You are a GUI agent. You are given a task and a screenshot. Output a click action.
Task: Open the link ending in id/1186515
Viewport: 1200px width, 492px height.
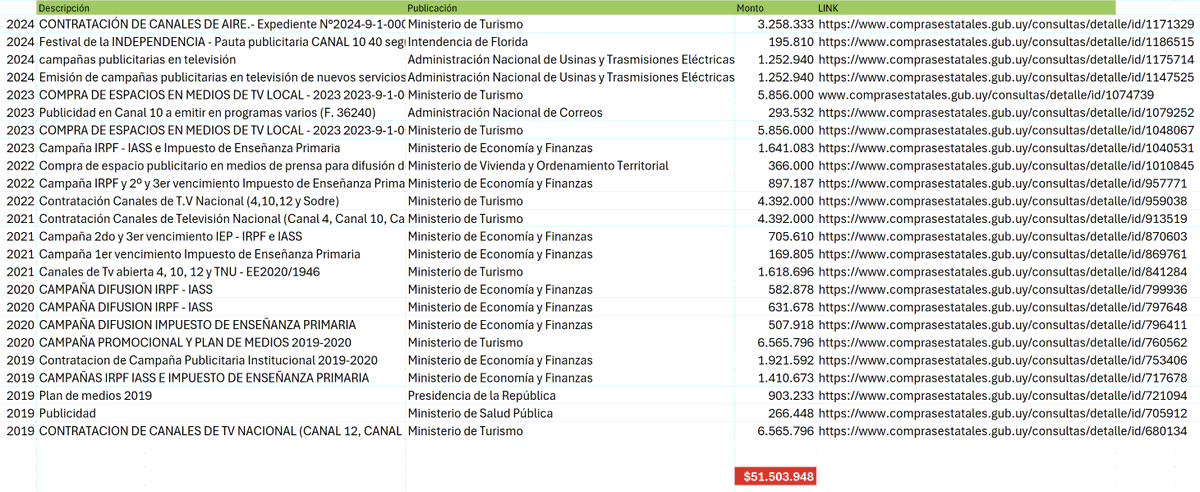[1006, 42]
